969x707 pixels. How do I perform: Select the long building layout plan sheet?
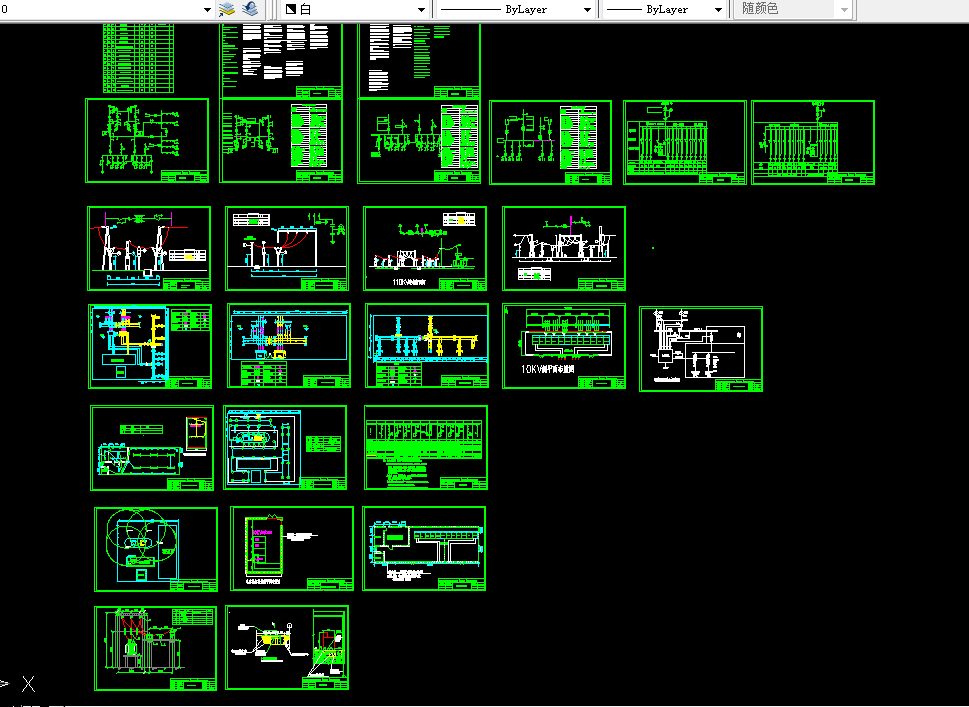click(x=424, y=549)
